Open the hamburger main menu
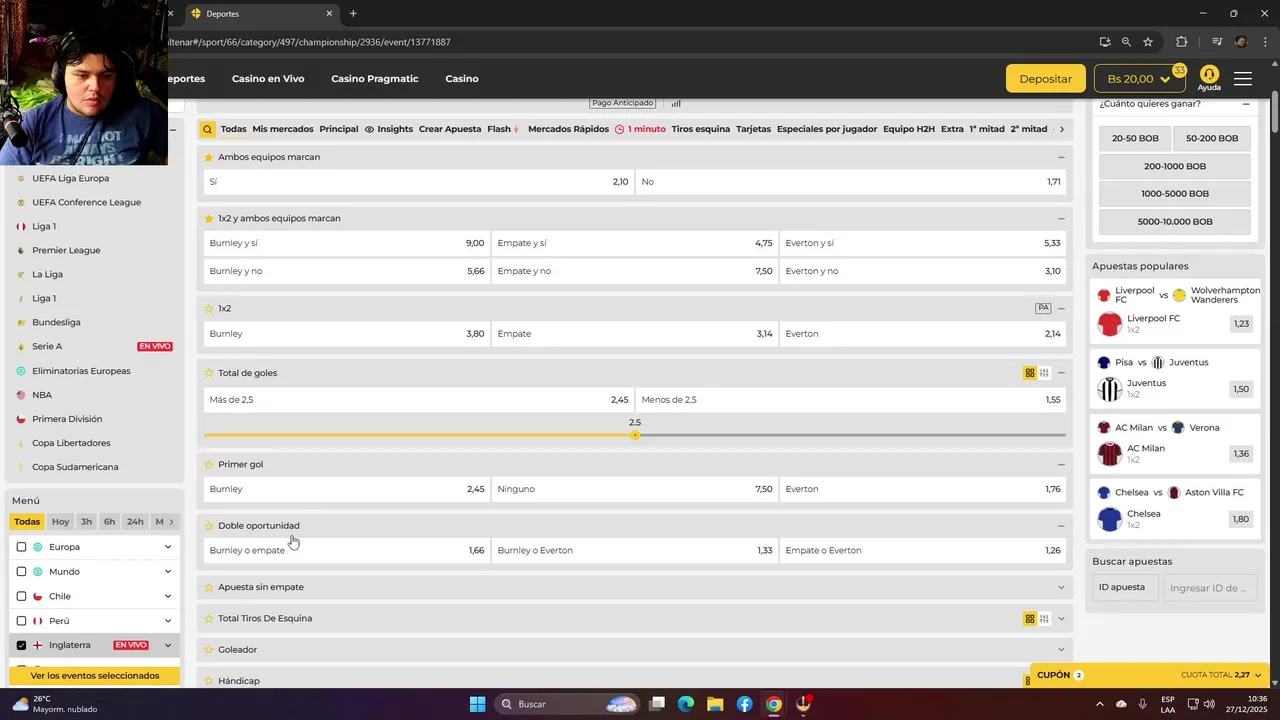The image size is (1280, 720). coord(1243,79)
